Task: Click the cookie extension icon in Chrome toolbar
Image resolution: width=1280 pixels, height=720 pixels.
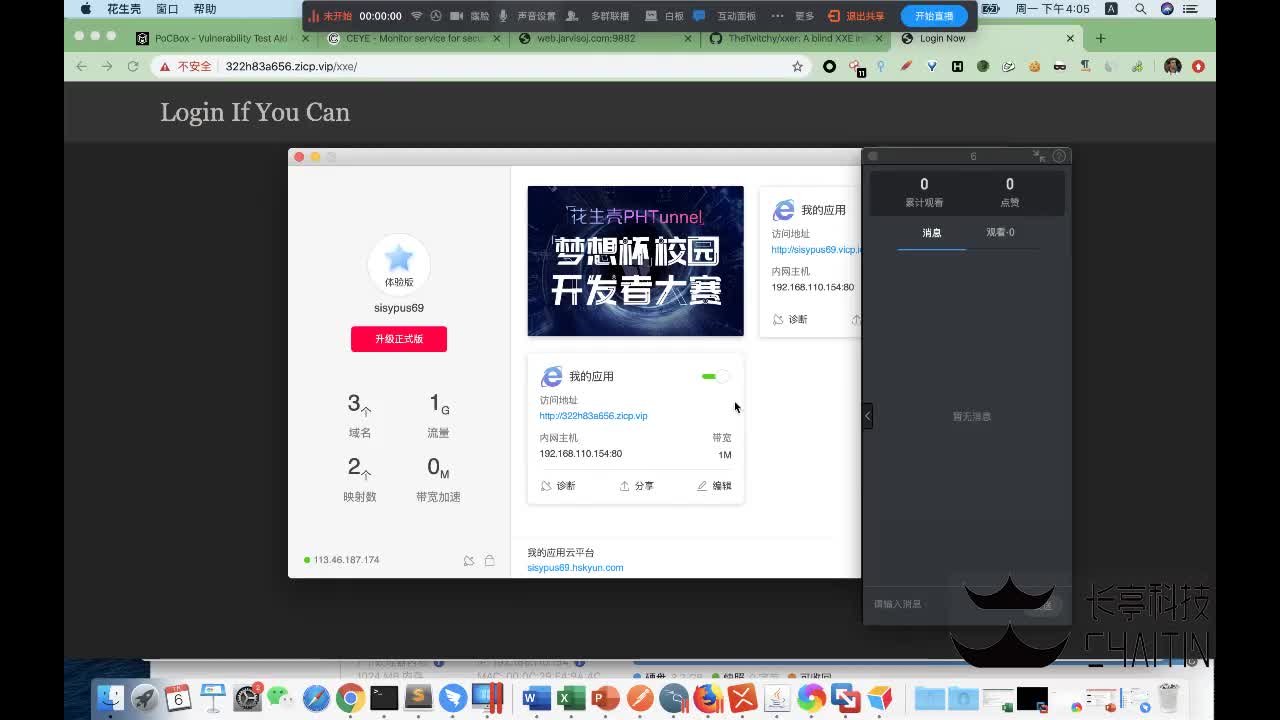Action: point(1034,66)
